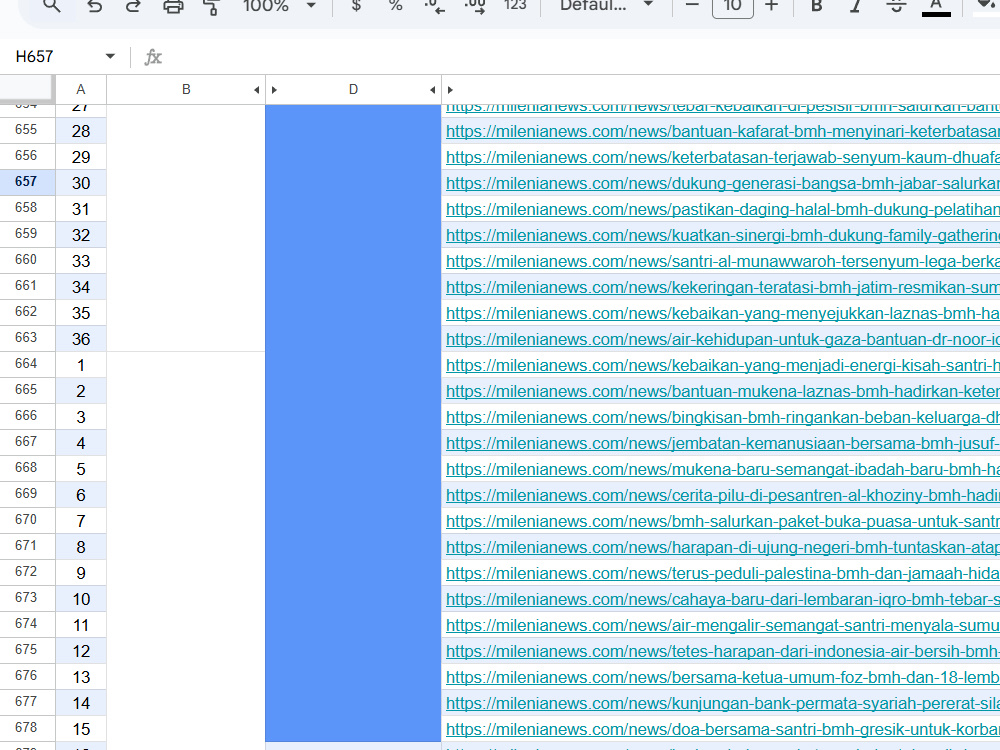Activate the paint format tool
The image size is (1000, 750).
pos(211,6)
